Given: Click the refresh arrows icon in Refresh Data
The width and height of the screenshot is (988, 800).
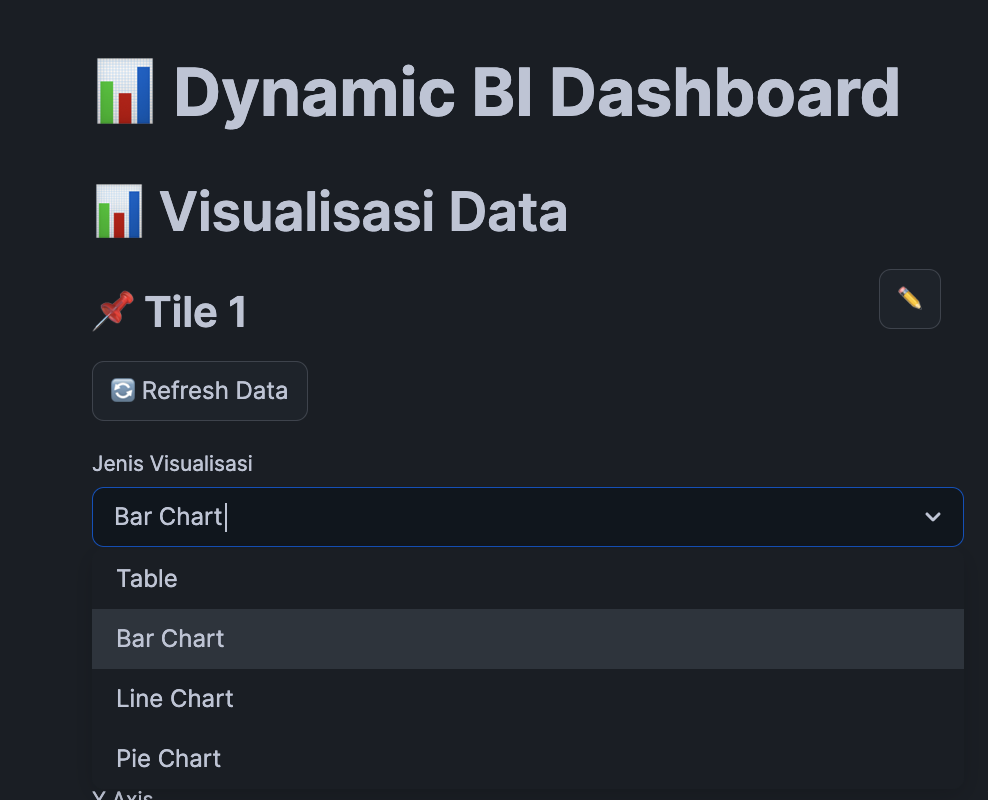Looking at the screenshot, I should [123, 391].
